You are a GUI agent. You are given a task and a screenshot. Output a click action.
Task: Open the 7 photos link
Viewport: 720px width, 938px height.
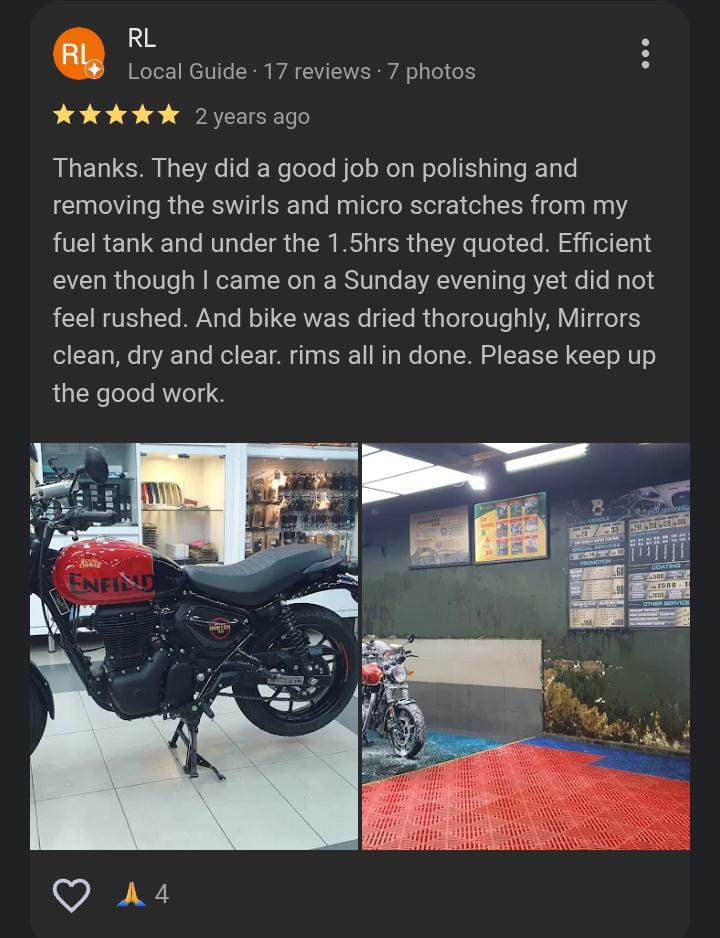(x=431, y=72)
